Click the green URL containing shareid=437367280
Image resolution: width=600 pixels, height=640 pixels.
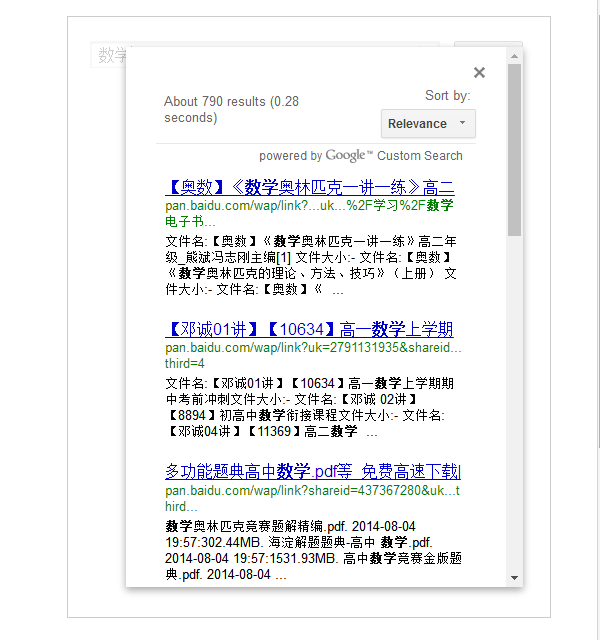pyautogui.click(x=312, y=498)
